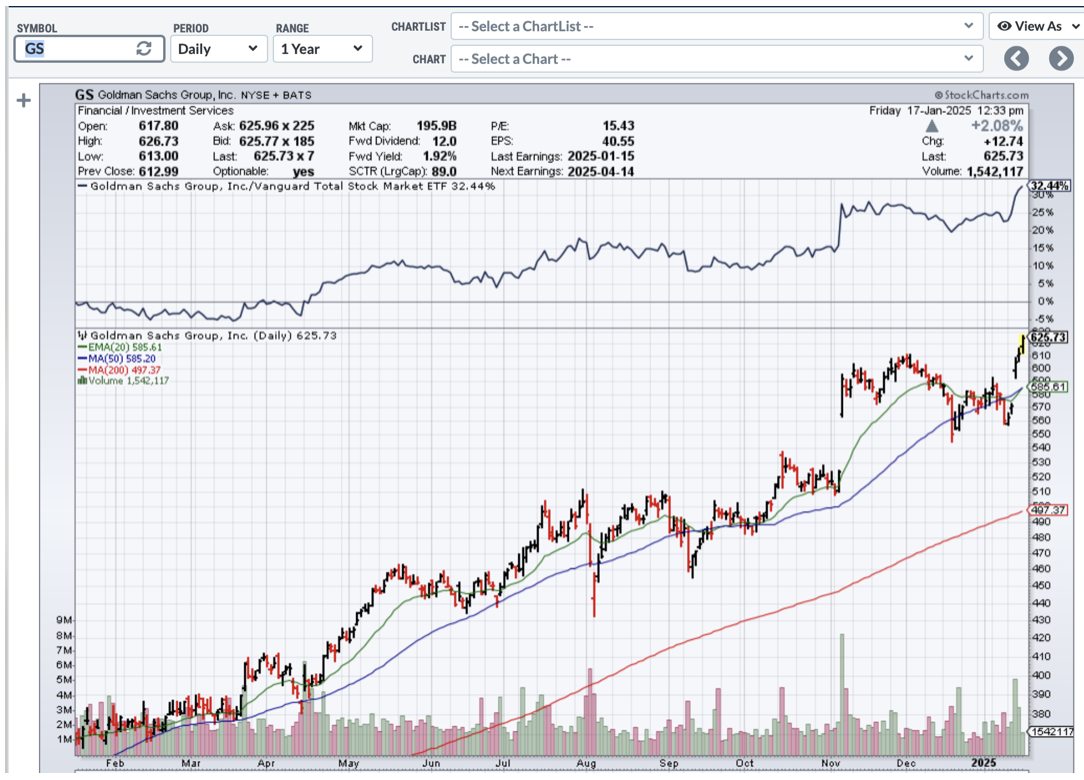
Task: Click the OHLC bar icon before Goldman Sachs legend
Action: click(x=83, y=334)
